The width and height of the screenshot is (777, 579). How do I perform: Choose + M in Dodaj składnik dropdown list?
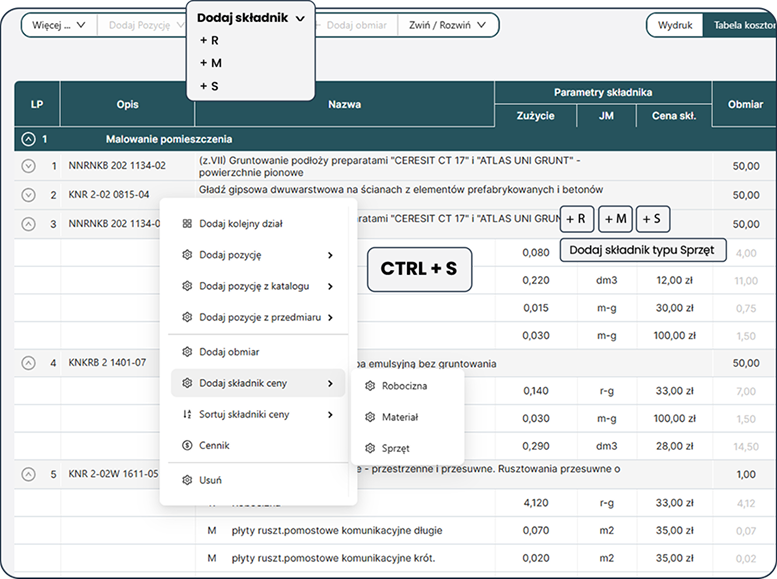coord(210,63)
